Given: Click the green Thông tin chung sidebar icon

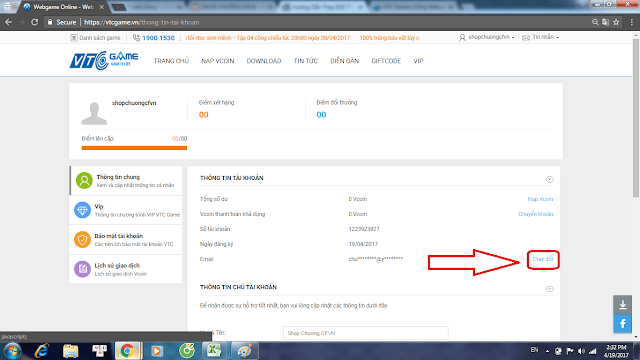Looking at the screenshot, I should pos(84,180).
